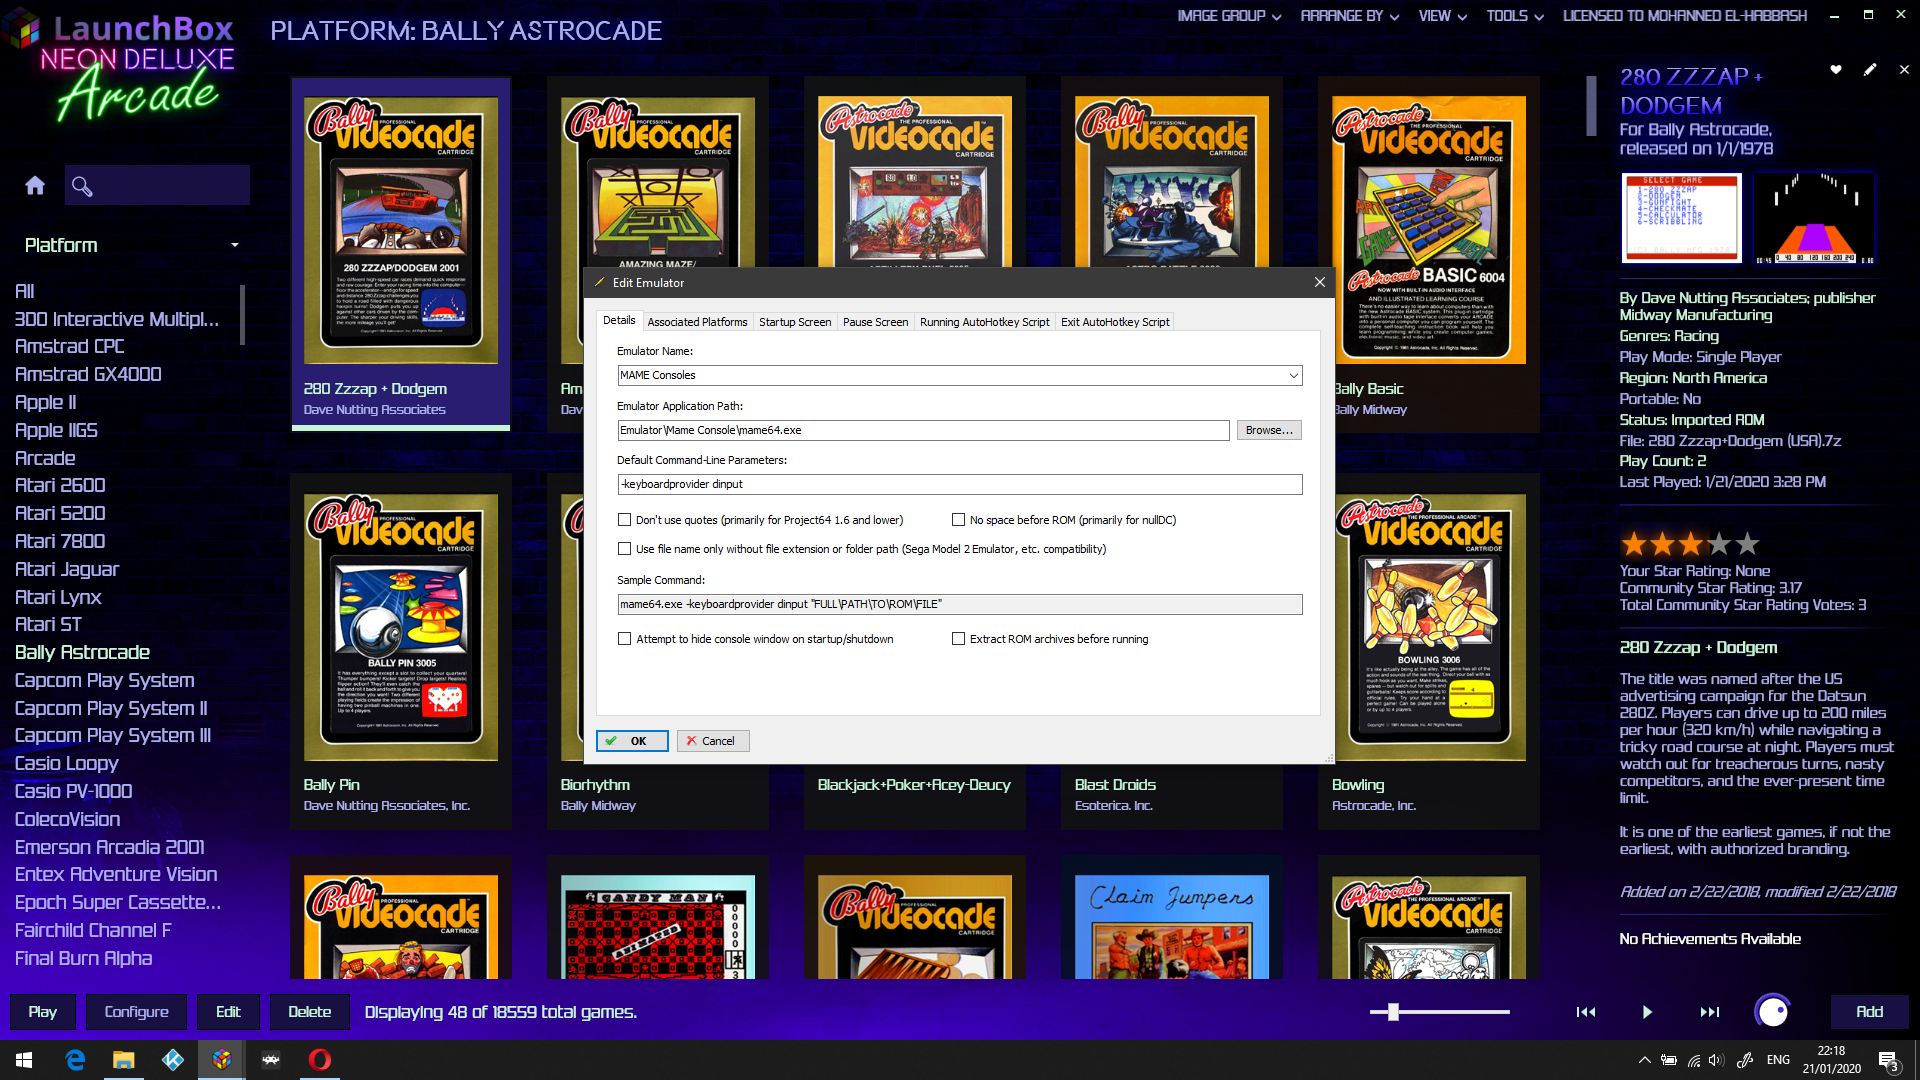1920x1080 pixels.
Task: Open the Emulator Name dropdown
Action: [1293, 376]
